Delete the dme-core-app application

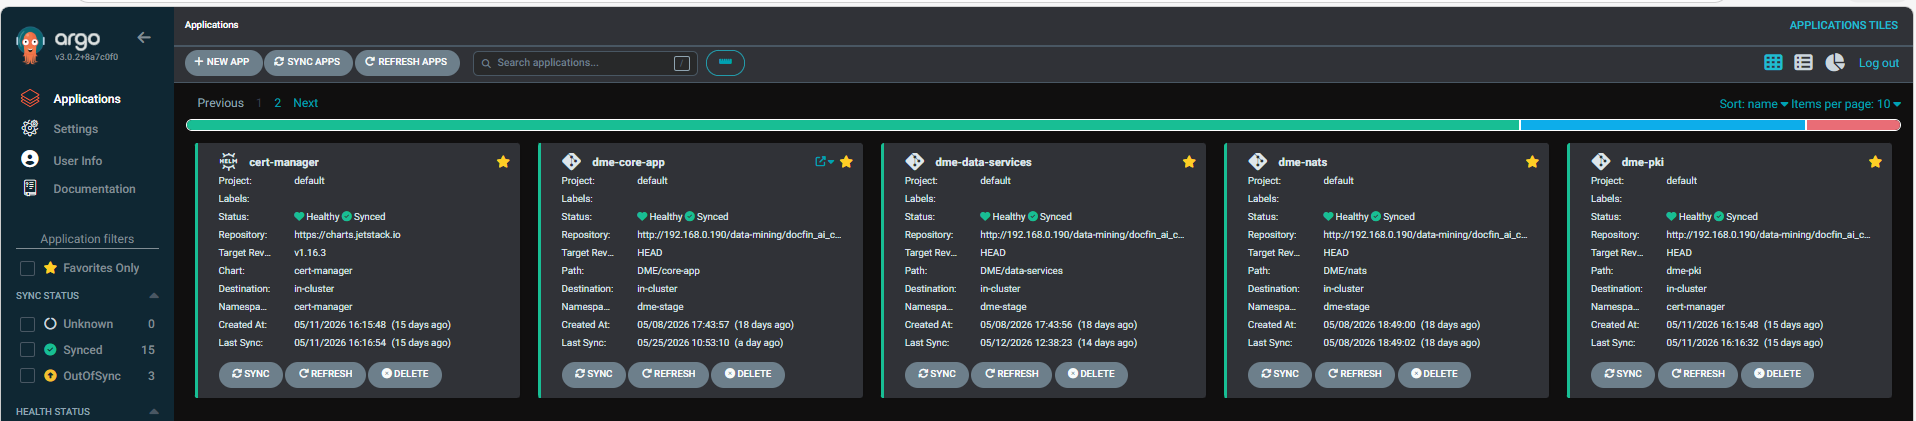click(x=748, y=374)
